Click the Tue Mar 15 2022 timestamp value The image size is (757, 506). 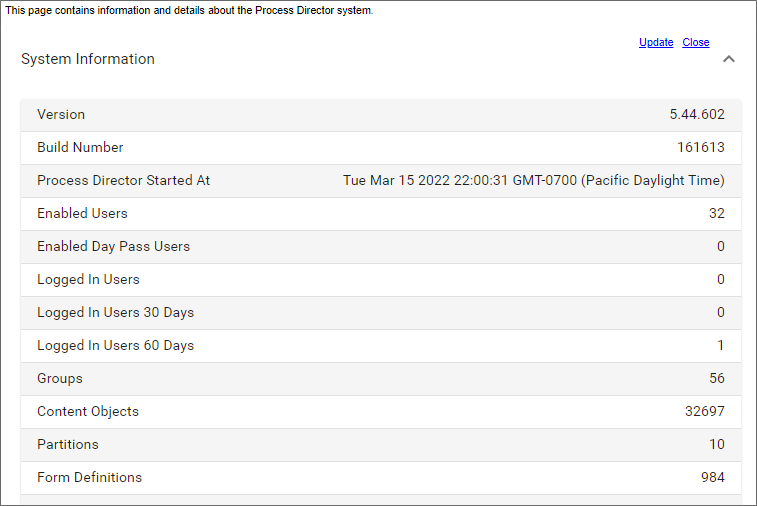(533, 180)
